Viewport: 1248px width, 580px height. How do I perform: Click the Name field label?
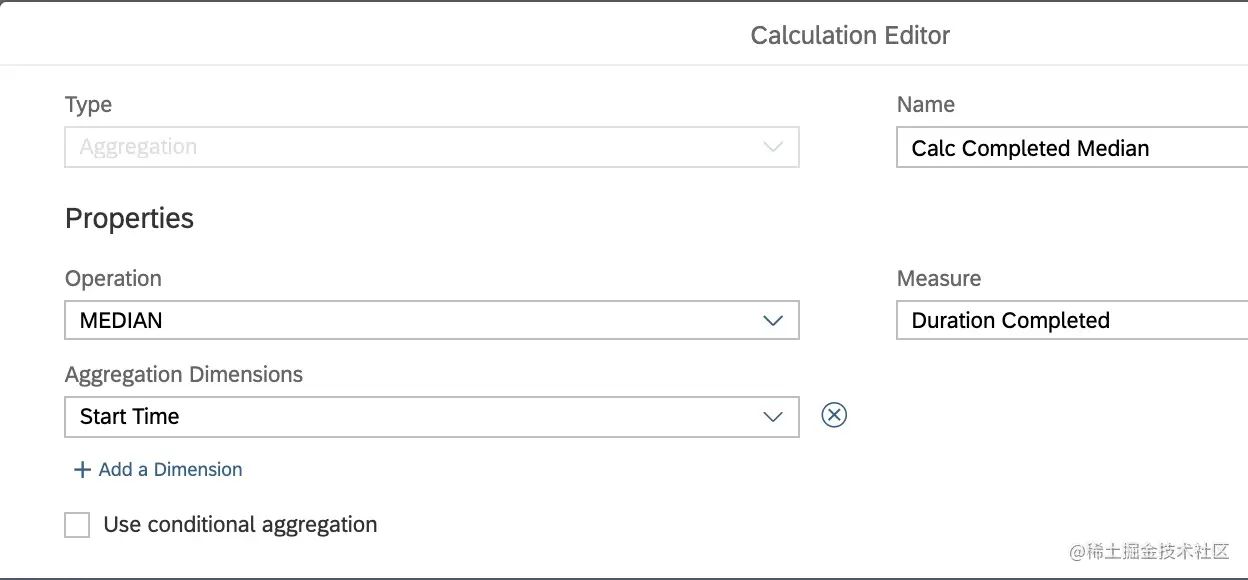926,105
